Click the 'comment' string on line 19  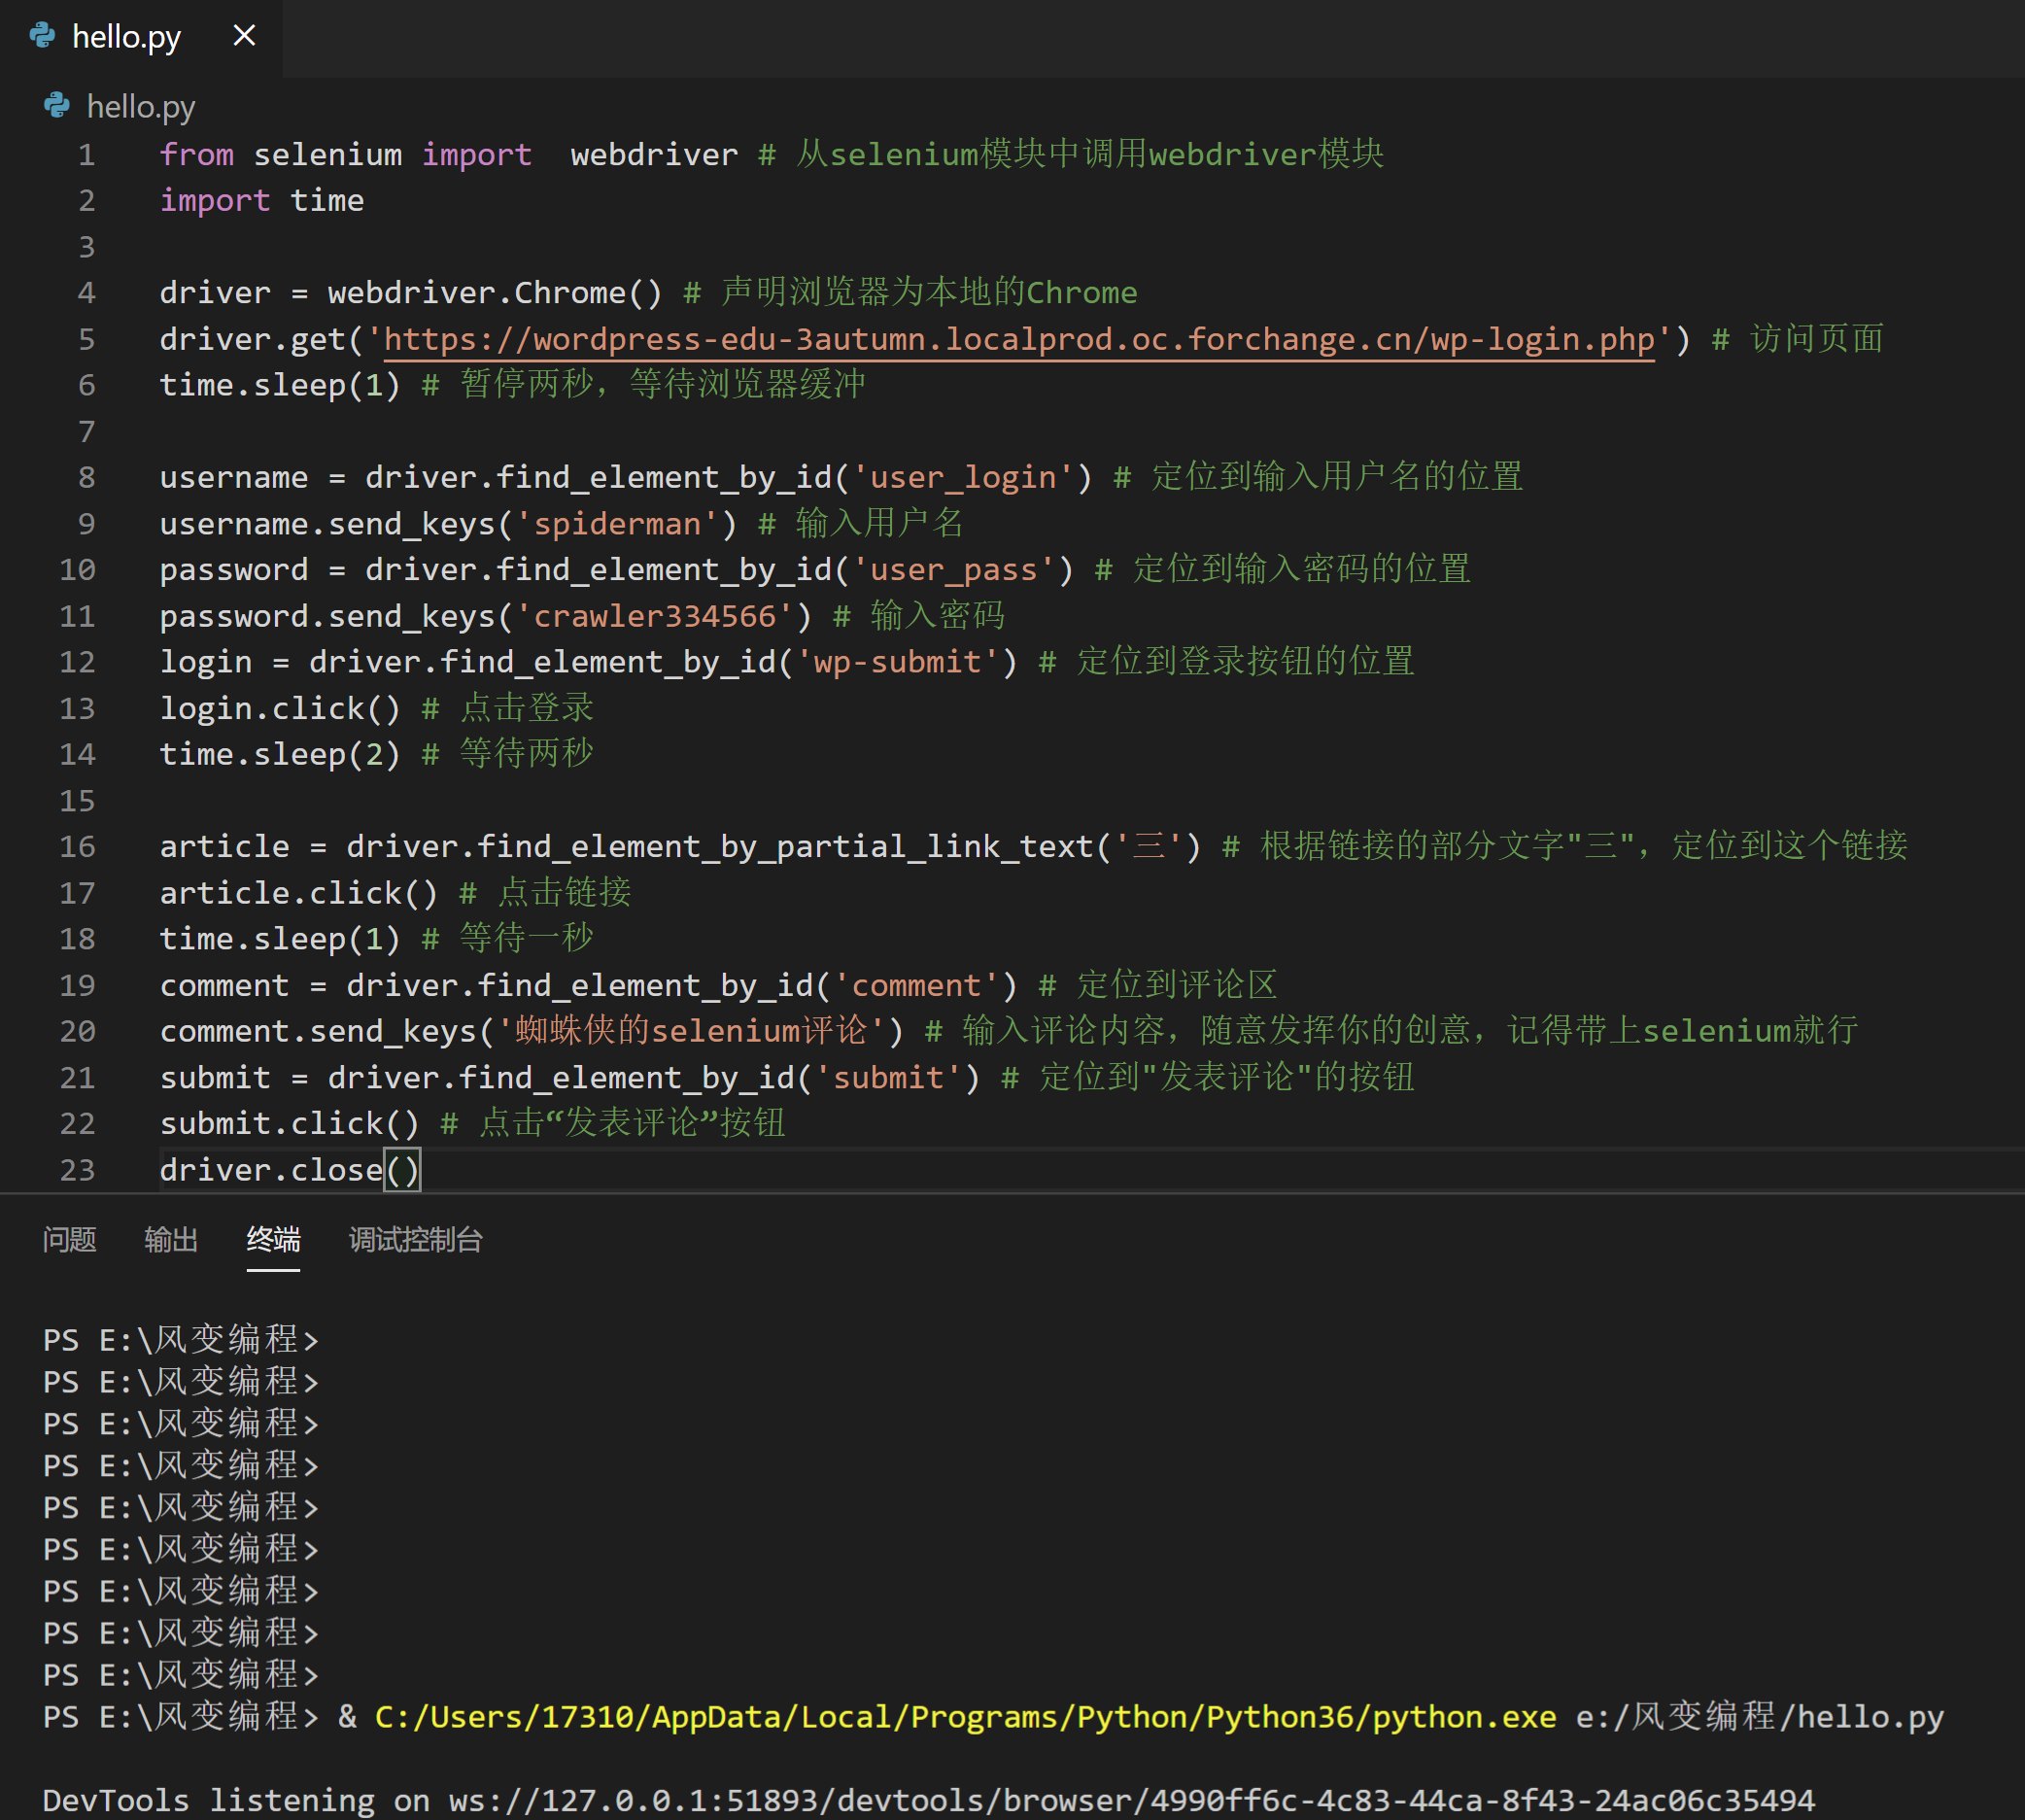tap(915, 985)
